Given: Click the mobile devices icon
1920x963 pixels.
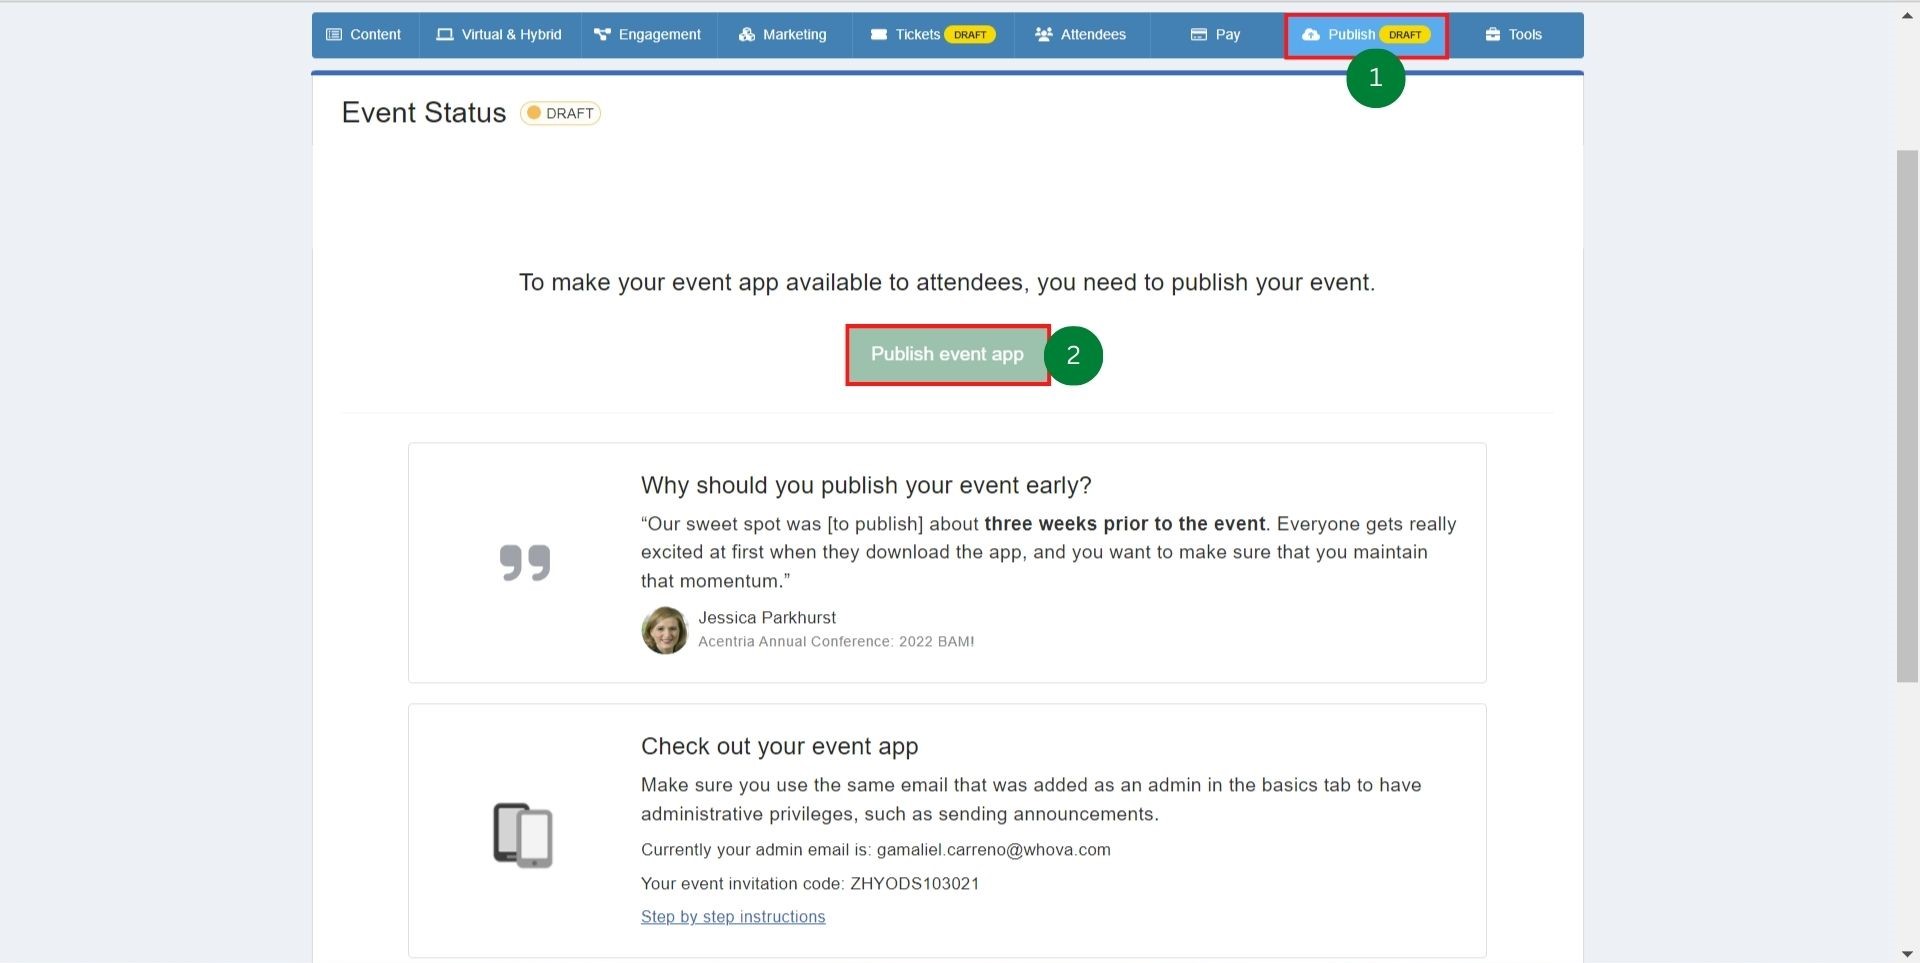Looking at the screenshot, I should coord(523,835).
